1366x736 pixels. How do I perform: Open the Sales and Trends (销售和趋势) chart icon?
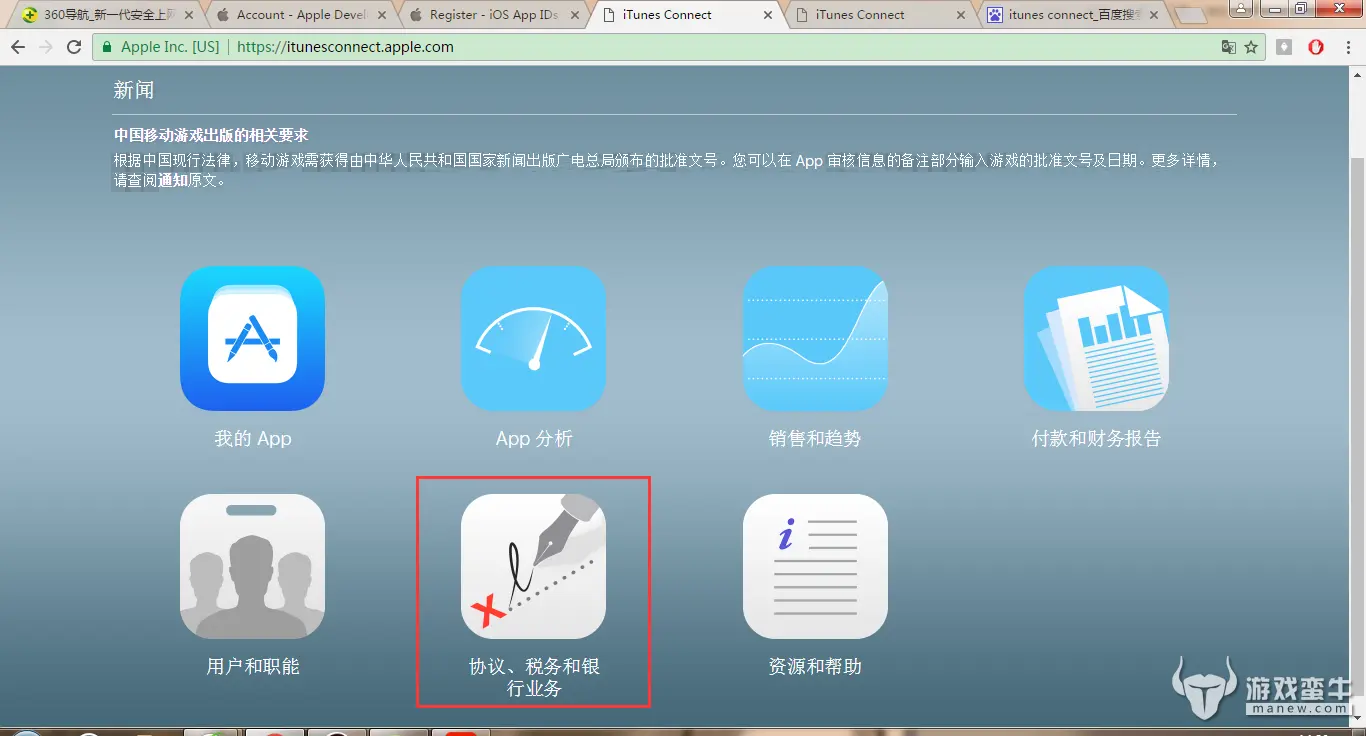[815, 338]
